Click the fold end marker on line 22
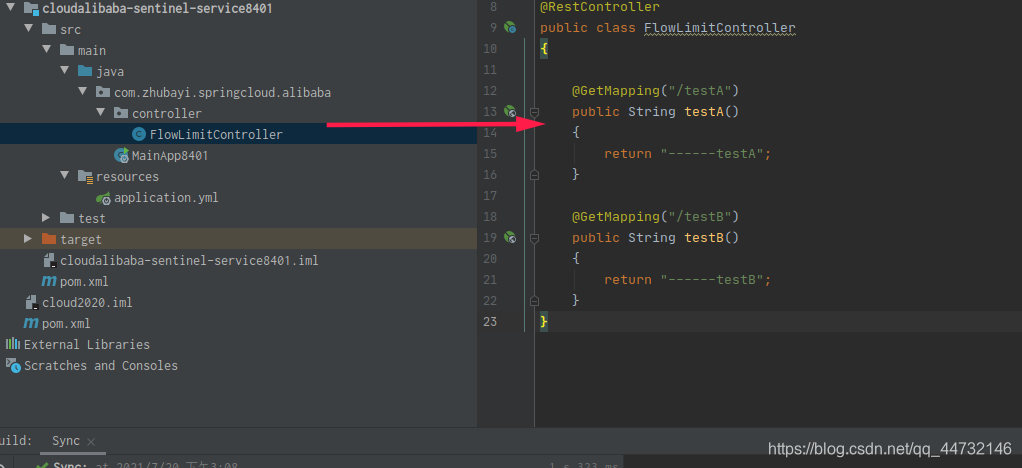This screenshot has width=1022, height=468. click(534, 300)
